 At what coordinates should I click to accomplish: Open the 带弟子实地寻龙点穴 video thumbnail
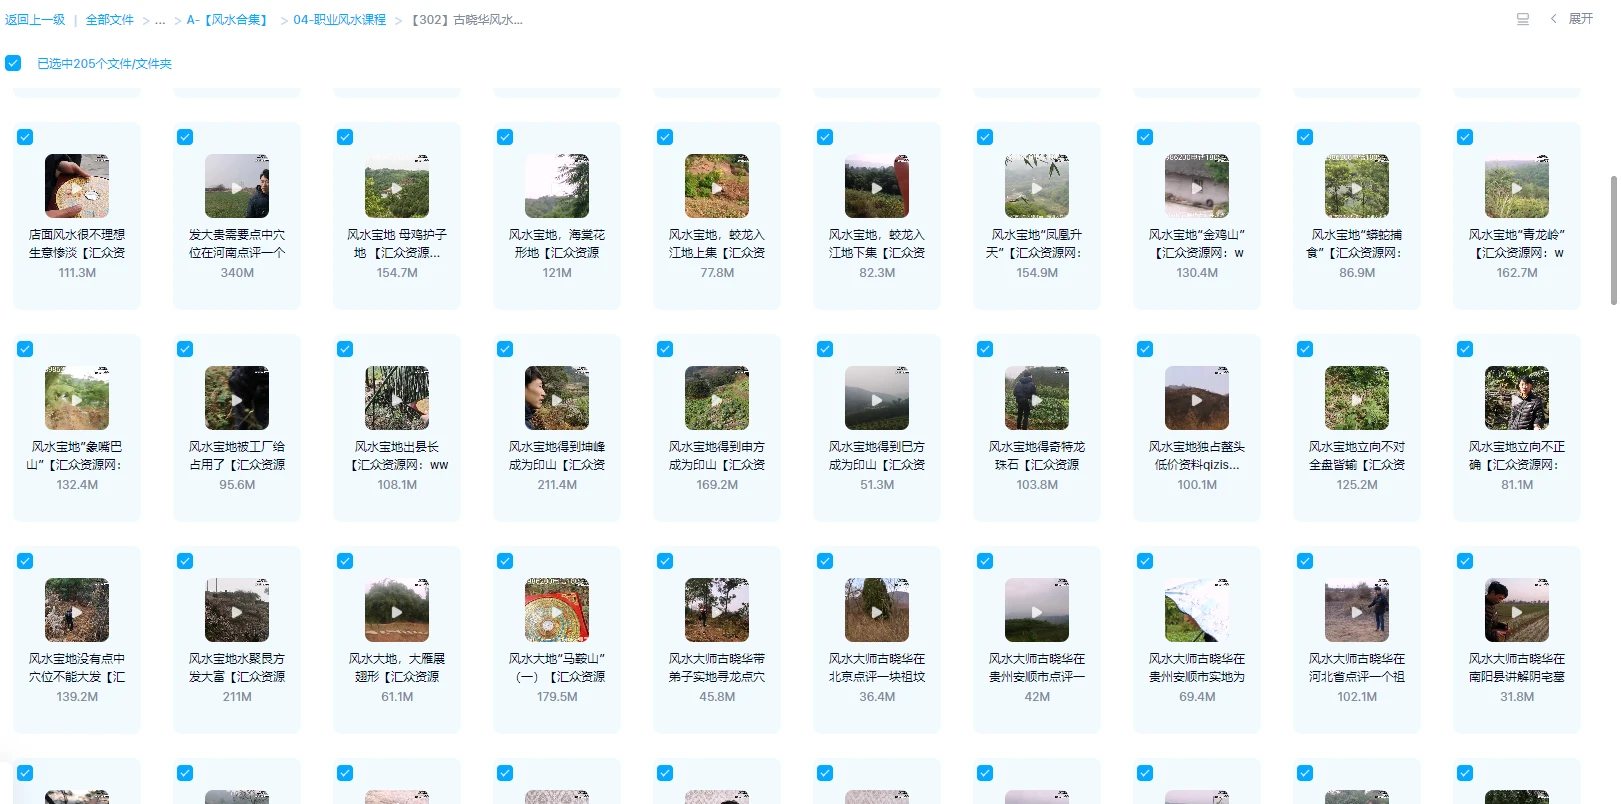pos(717,610)
